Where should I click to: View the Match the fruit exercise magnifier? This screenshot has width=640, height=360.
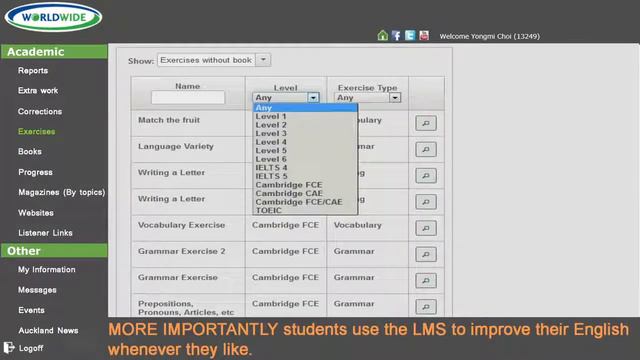coord(426,123)
